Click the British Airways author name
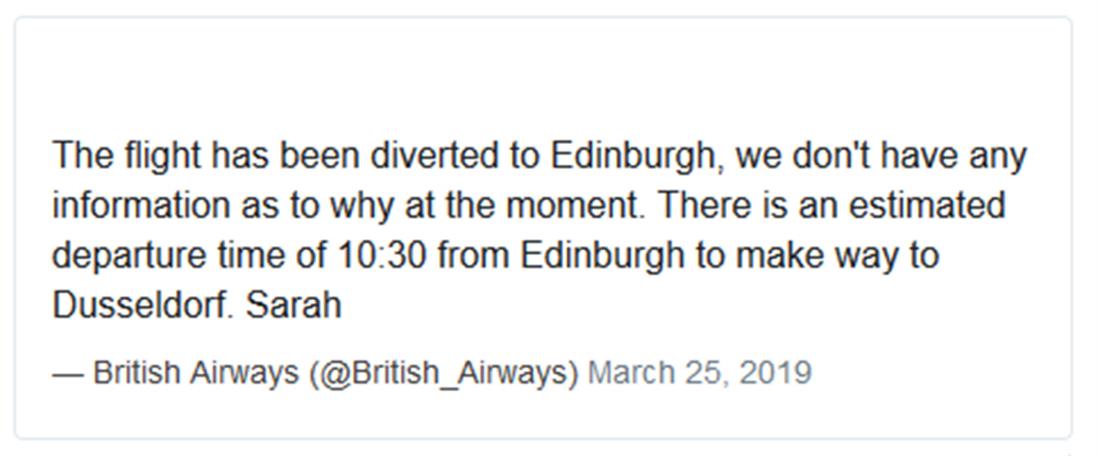This screenshot has width=1098, height=456. tap(196, 373)
